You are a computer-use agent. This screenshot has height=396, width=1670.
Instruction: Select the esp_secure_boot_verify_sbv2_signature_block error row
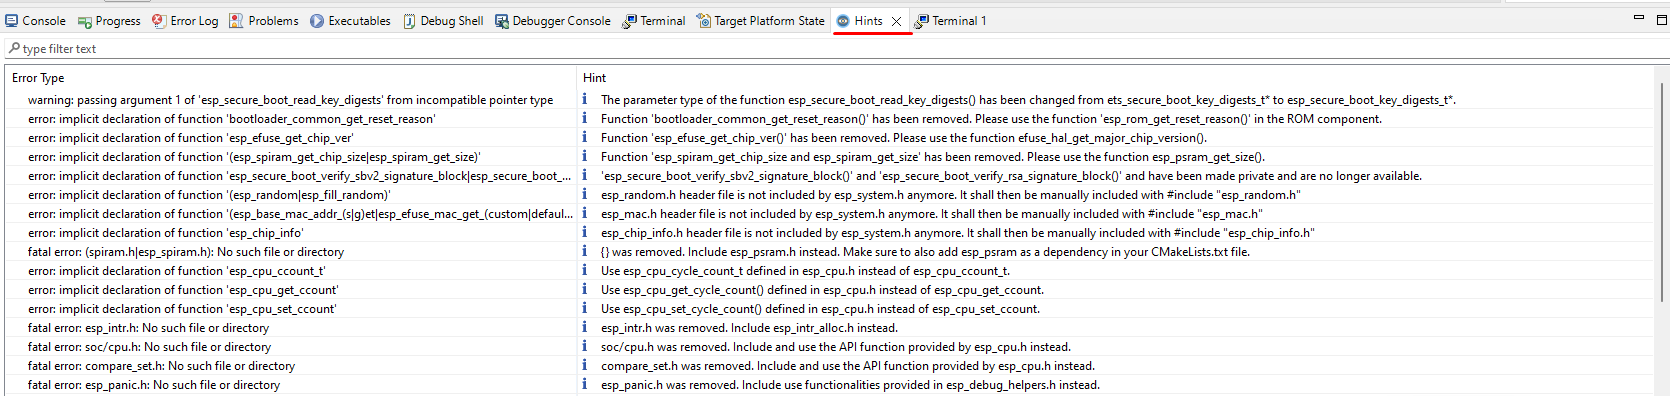click(x=828, y=176)
